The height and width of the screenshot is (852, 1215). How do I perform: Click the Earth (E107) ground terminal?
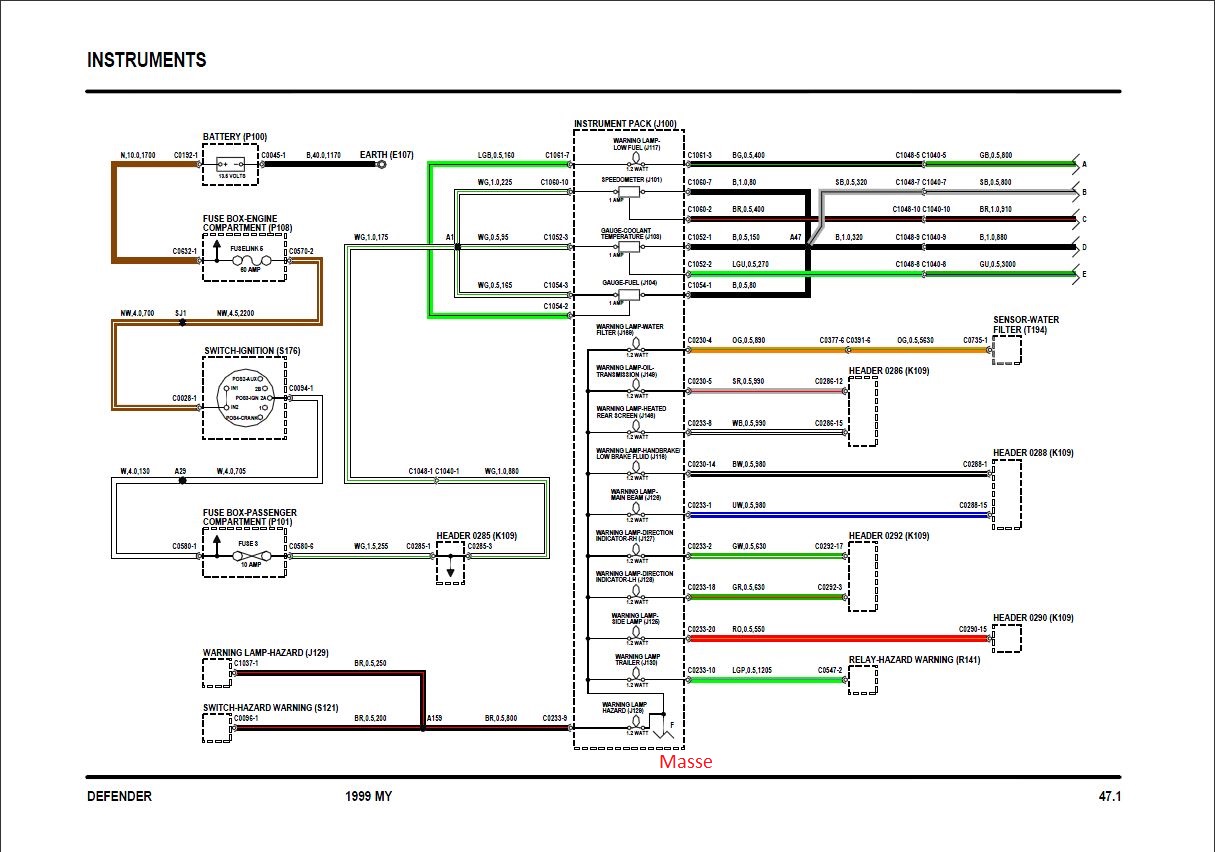point(381,164)
